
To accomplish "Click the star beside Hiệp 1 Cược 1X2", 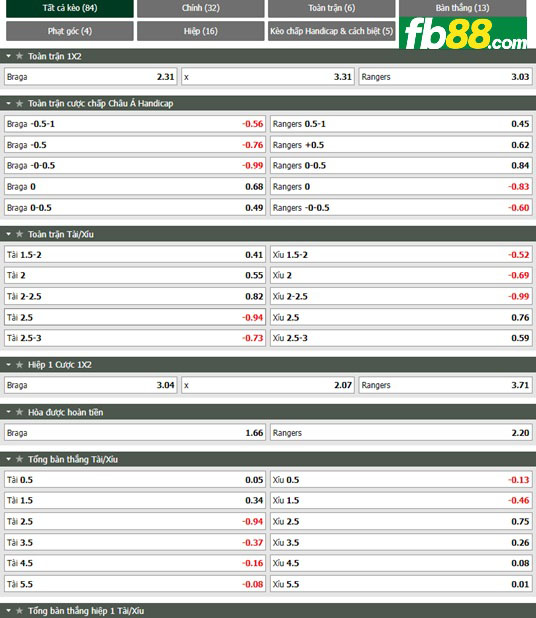I will click(19, 365).
